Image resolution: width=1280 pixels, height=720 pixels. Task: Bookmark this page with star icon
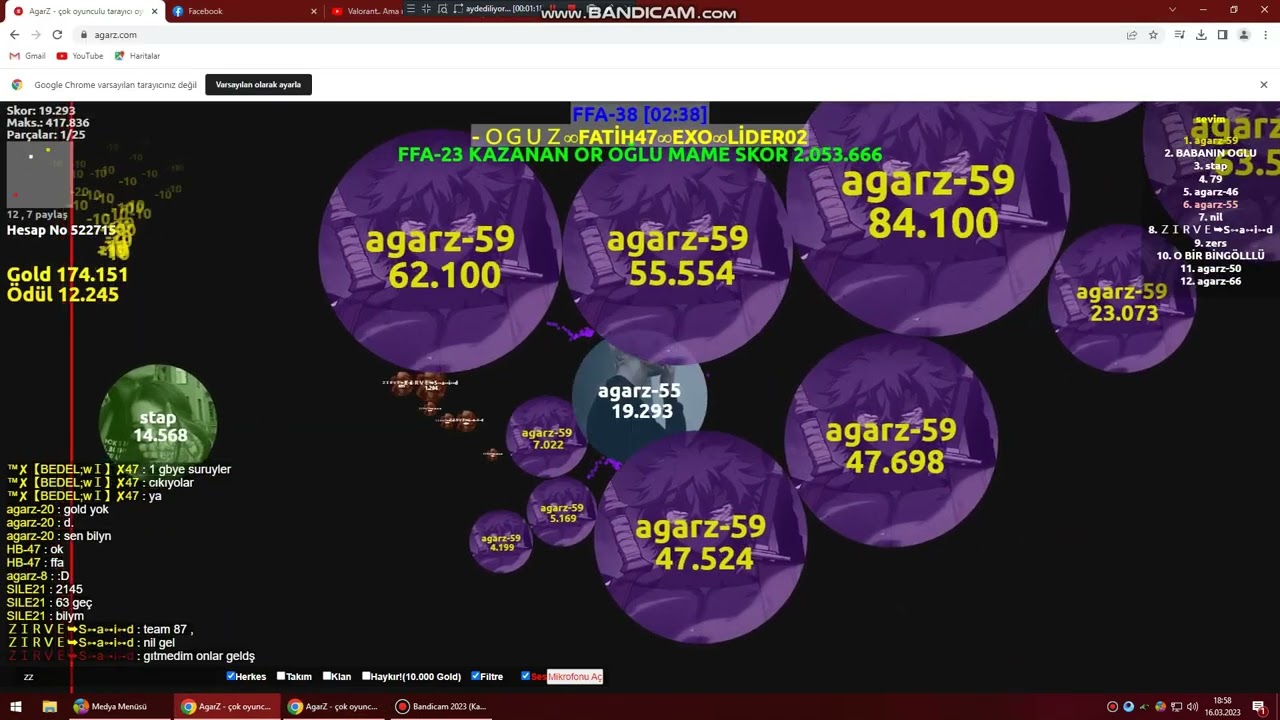point(1153,34)
